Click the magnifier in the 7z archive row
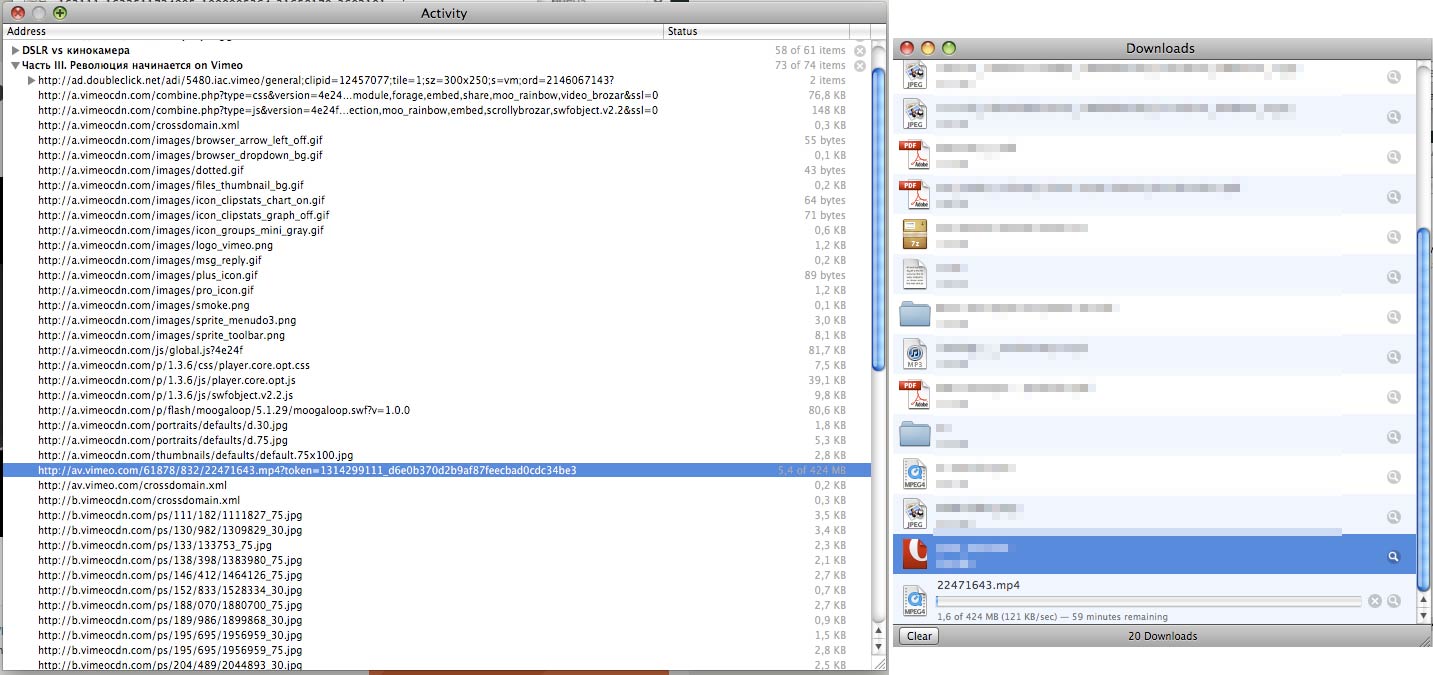The image size is (1433, 675). [x=1393, y=237]
